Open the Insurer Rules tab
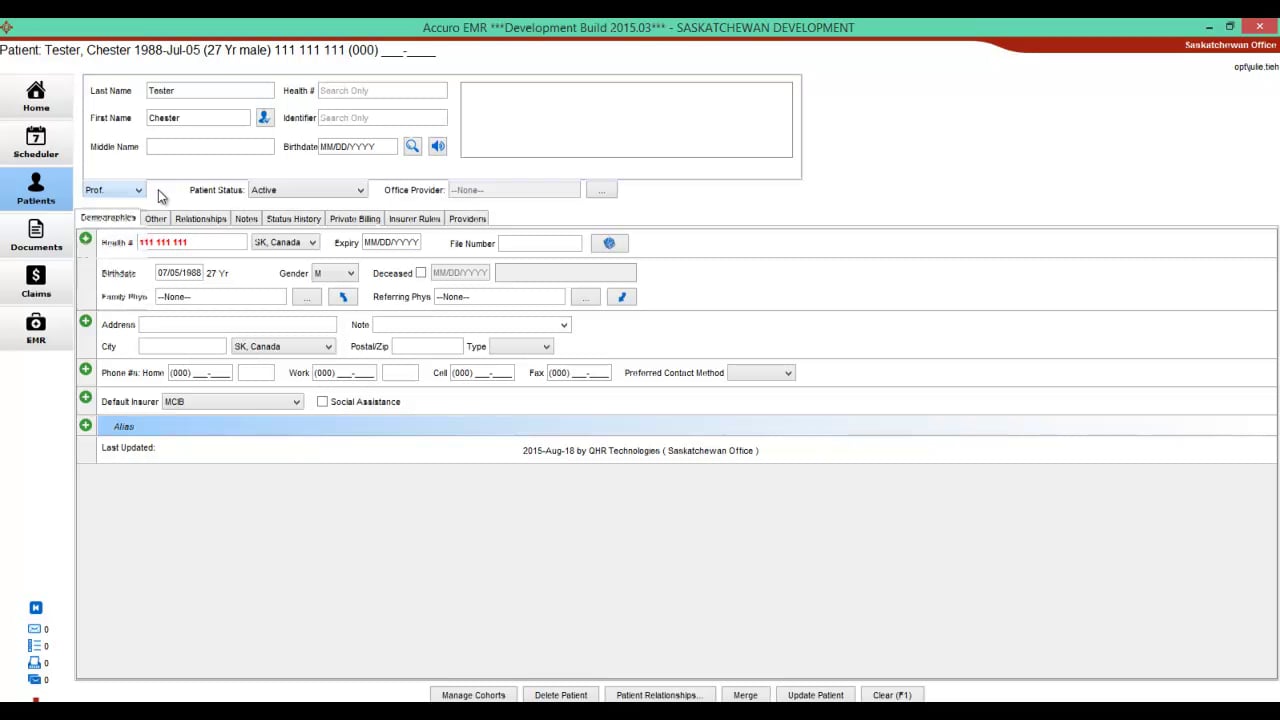This screenshot has width=1280, height=720. coord(415,219)
